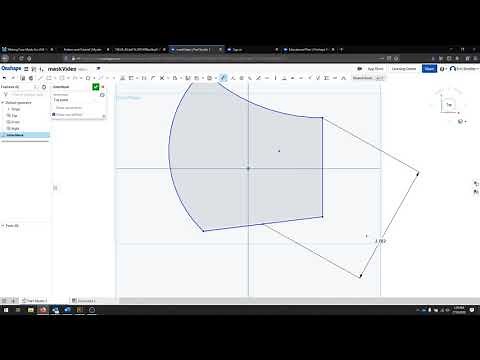Select the 3 point arc tool
Image resolution: width=480 pixels, height=360 pixels.
tap(75, 78)
